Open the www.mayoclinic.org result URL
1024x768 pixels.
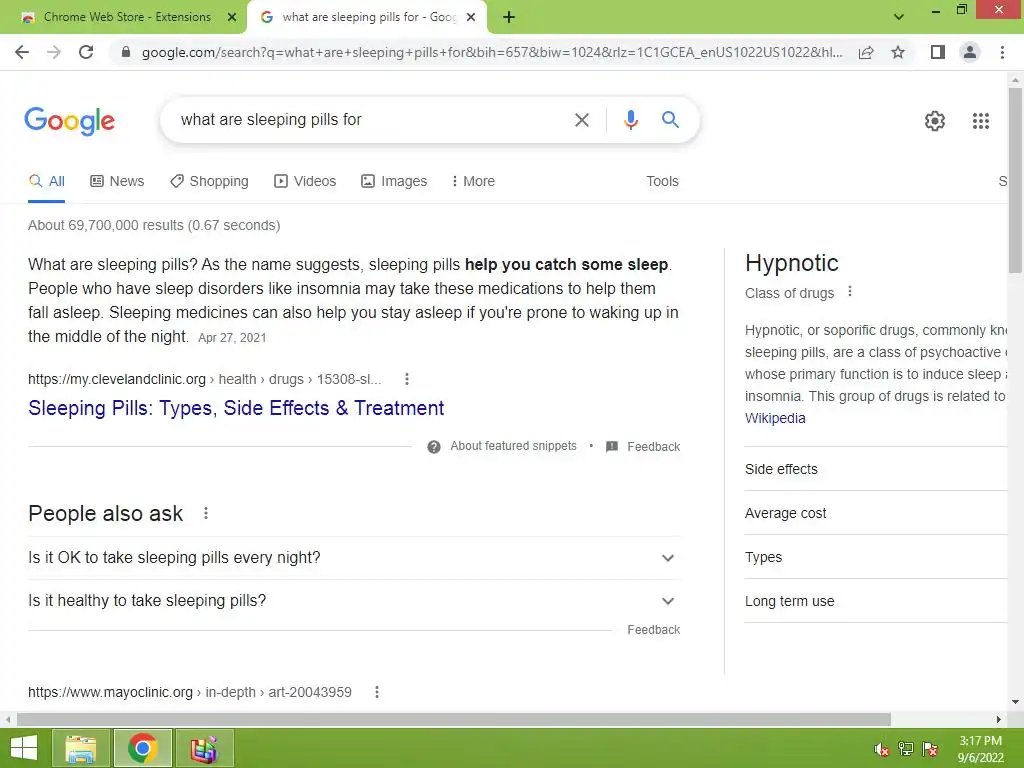(189, 692)
